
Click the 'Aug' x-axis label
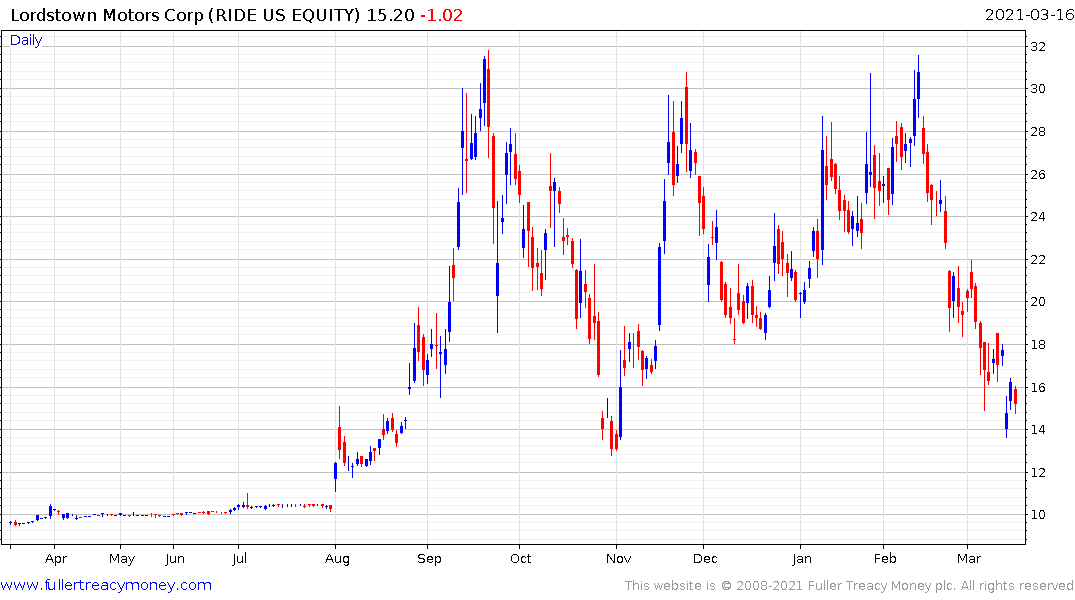(x=337, y=558)
